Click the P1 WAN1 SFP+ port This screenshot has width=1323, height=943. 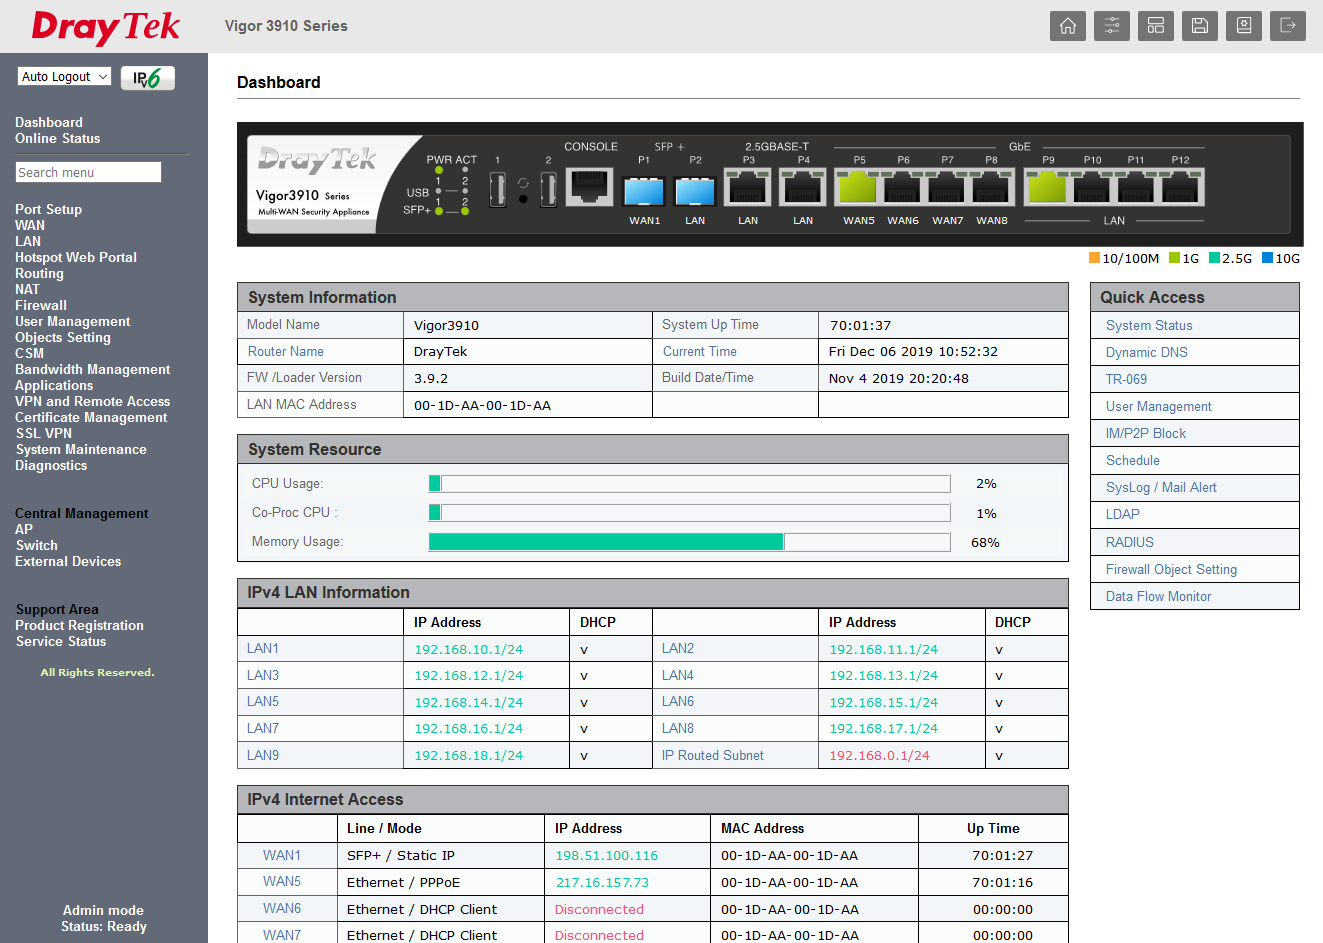coord(643,190)
